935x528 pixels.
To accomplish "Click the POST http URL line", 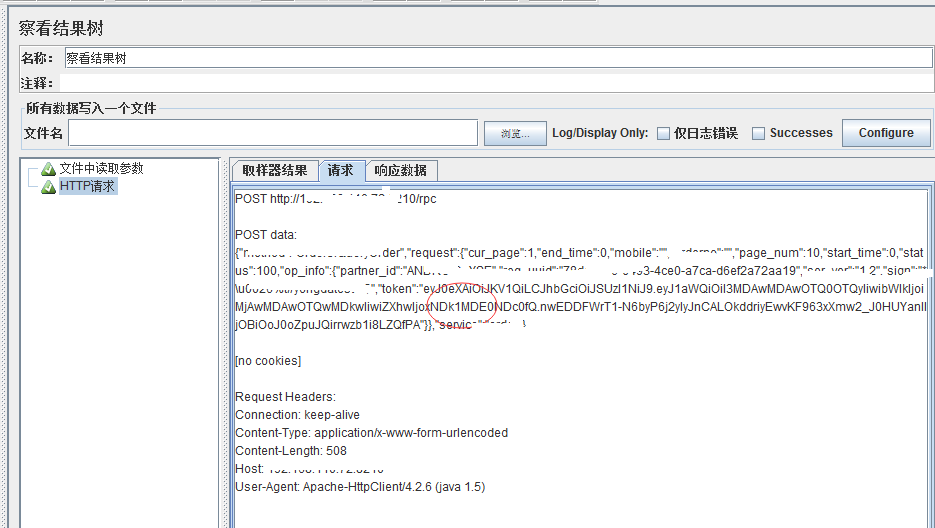I will click(x=336, y=199).
